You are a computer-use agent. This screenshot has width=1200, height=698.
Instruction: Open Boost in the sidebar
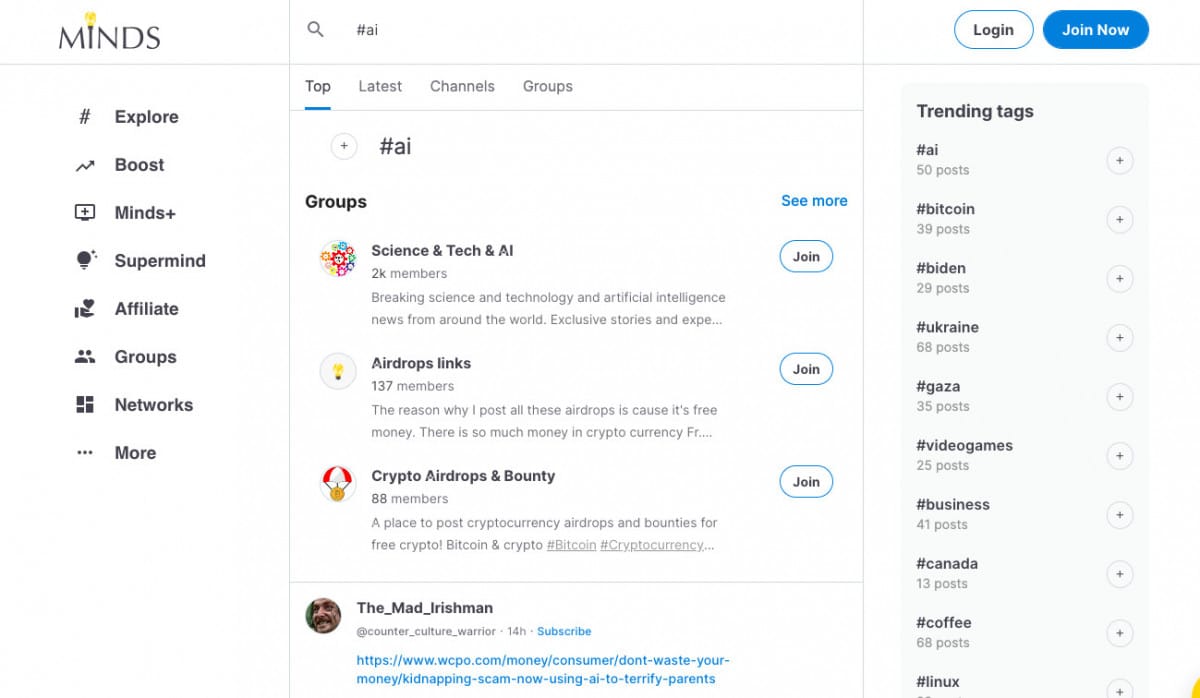(x=139, y=165)
